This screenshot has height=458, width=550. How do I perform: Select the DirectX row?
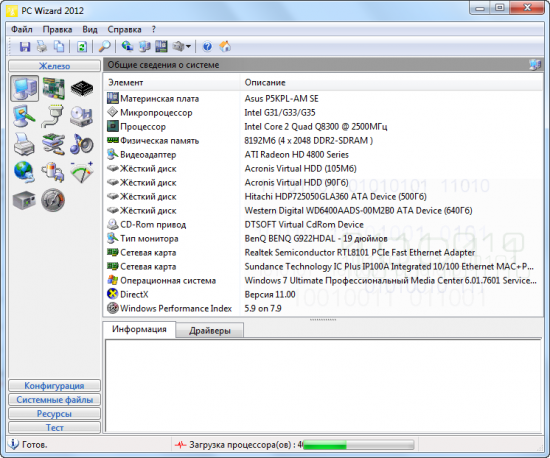coord(323,295)
